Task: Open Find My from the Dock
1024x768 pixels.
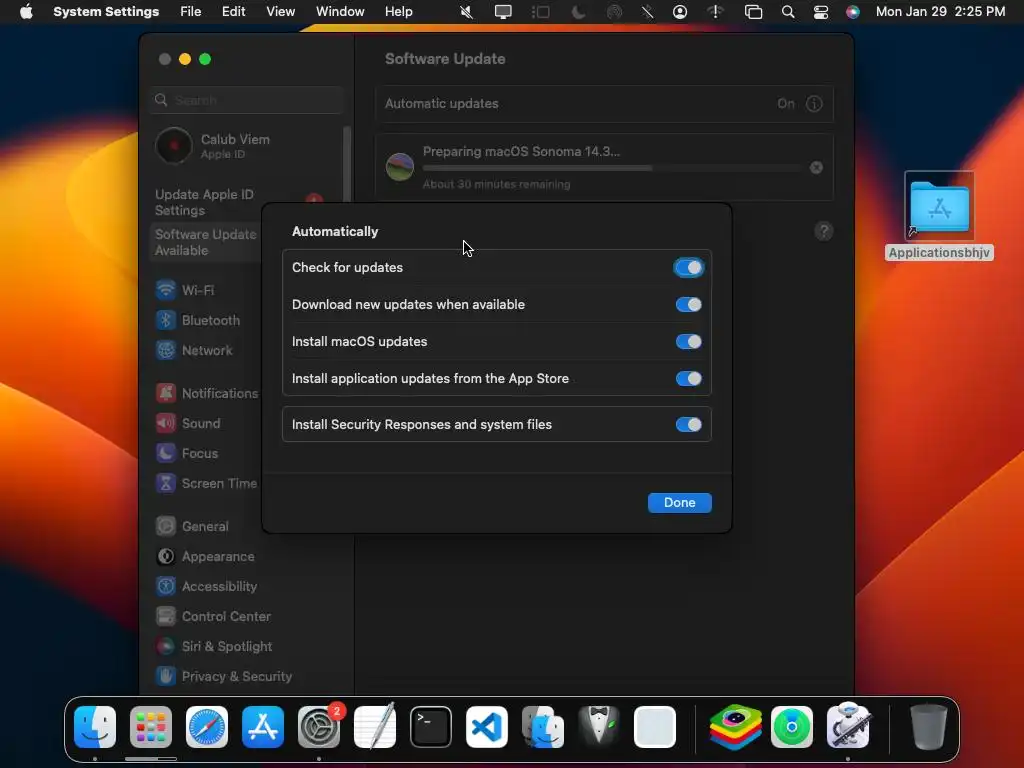Action: point(792,727)
